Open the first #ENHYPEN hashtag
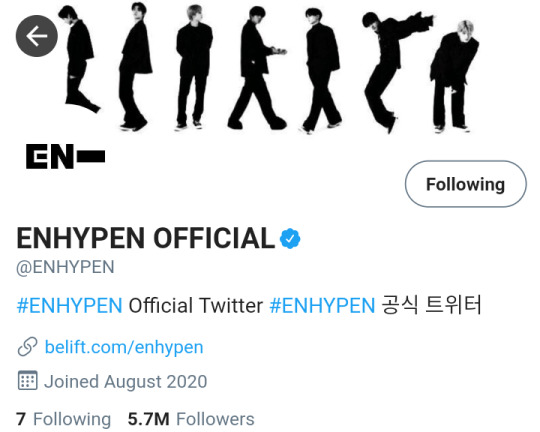 click(x=70, y=305)
